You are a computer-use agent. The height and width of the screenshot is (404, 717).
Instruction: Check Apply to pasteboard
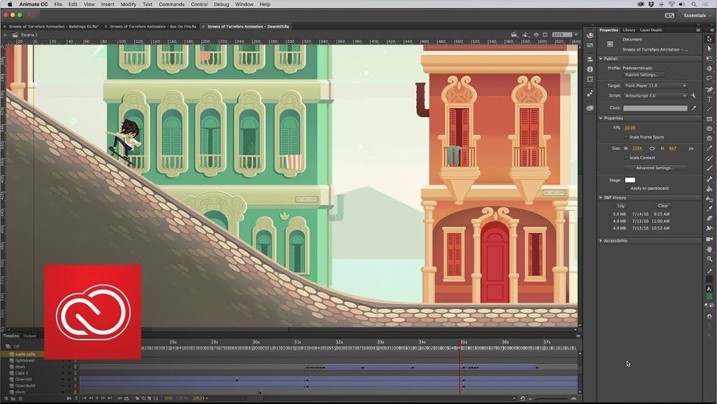pyautogui.click(x=627, y=188)
